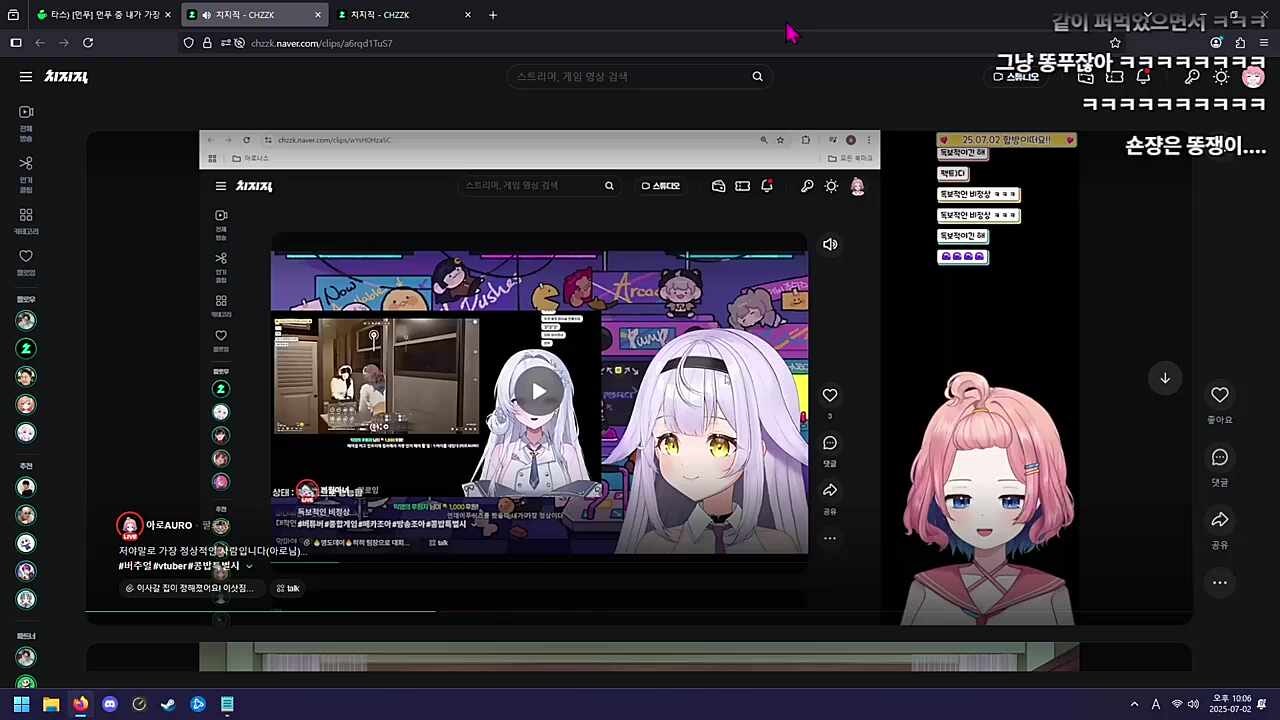This screenshot has height=720, width=1280.
Task: Open the browser account icon
Action: [x=1216, y=43]
